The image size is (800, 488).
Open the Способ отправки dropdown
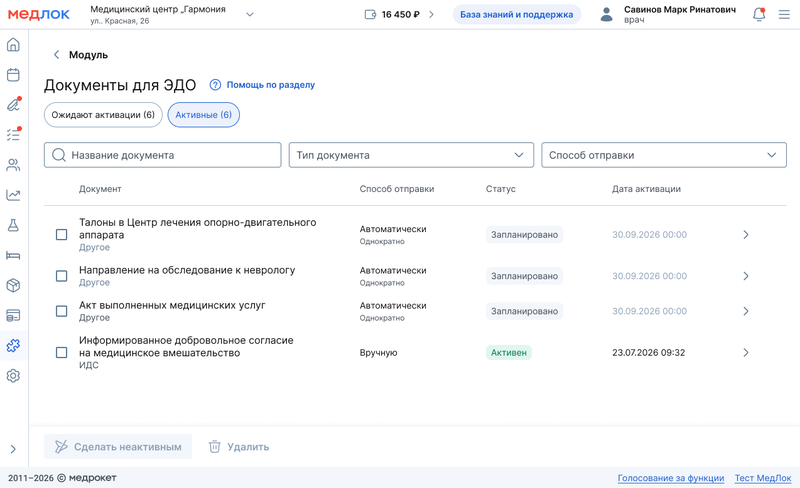(x=664, y=155)
